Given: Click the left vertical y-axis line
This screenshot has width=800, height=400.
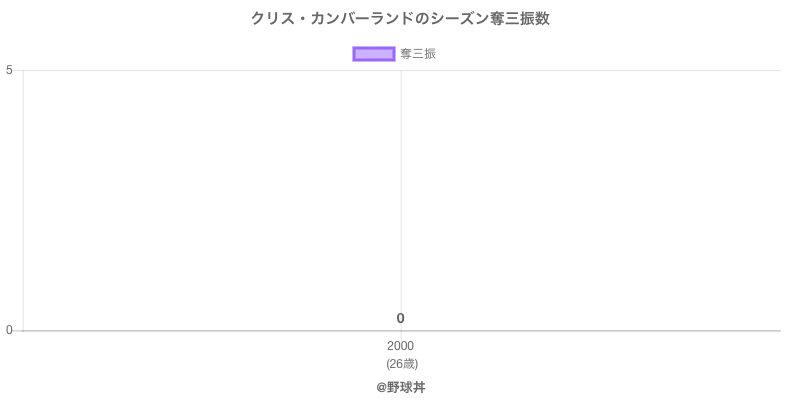Looking at the screenshot, I should click(23, 200).
